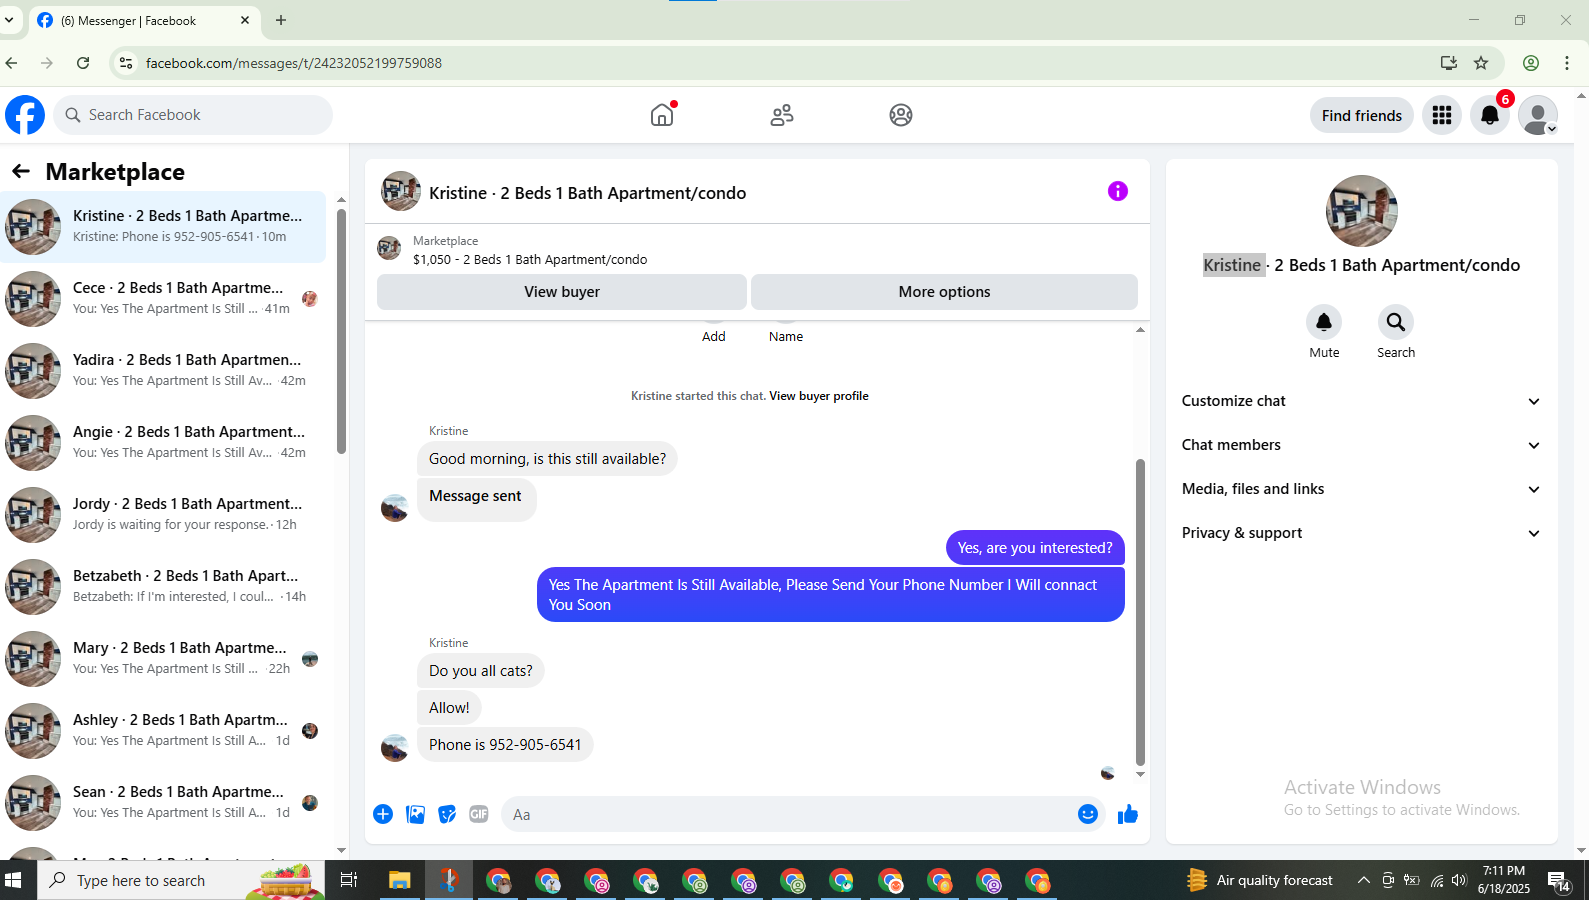Open Betzabeth's apartment conversation

click(x=163, y=587)
